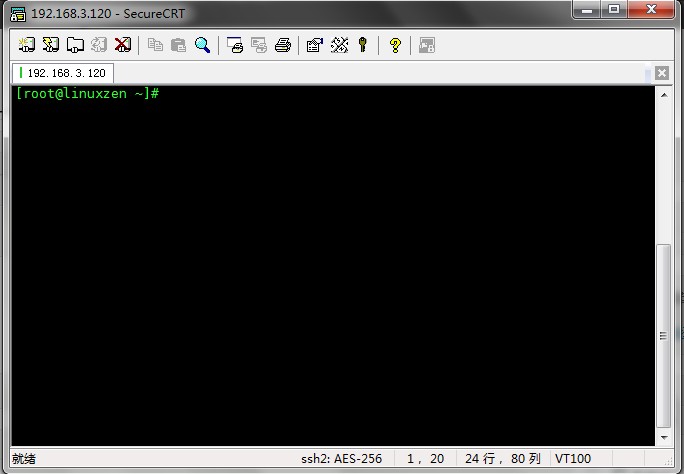The image size is (684, 474).
Task: Click the Copy toolbar icon
Action: tap(155, 44)
